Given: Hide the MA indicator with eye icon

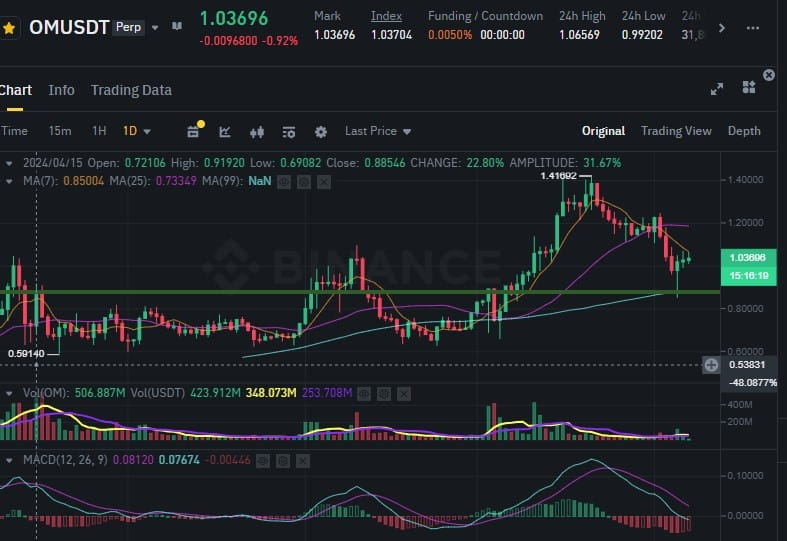Looking at the screenshot, I should (284, 182).
